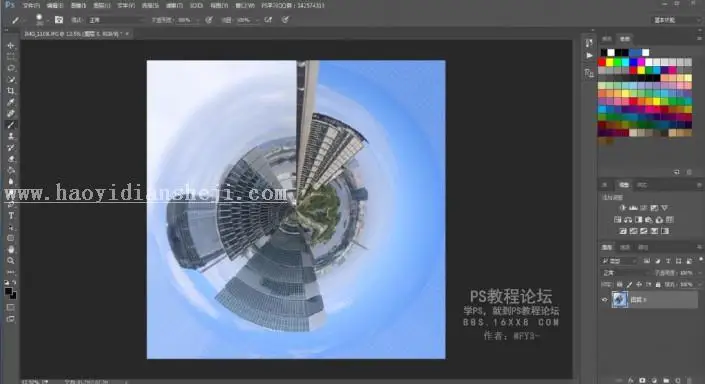Viewport: 705px width, 384px height.
Task: Select the Eyedropper tool
Action: point(11,102)
